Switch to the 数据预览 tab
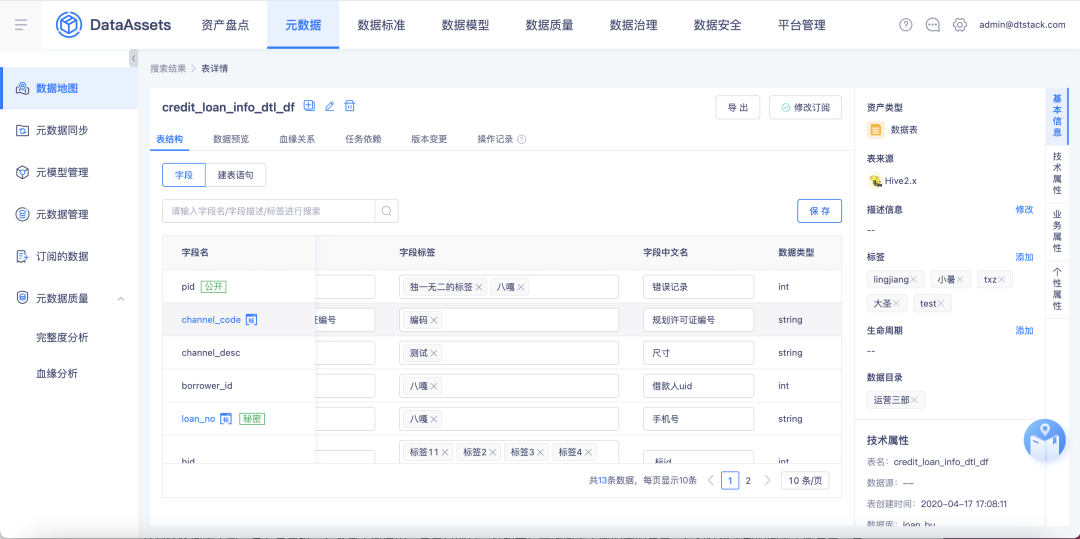Screen dimensions: 1080x539 [231, 139]
